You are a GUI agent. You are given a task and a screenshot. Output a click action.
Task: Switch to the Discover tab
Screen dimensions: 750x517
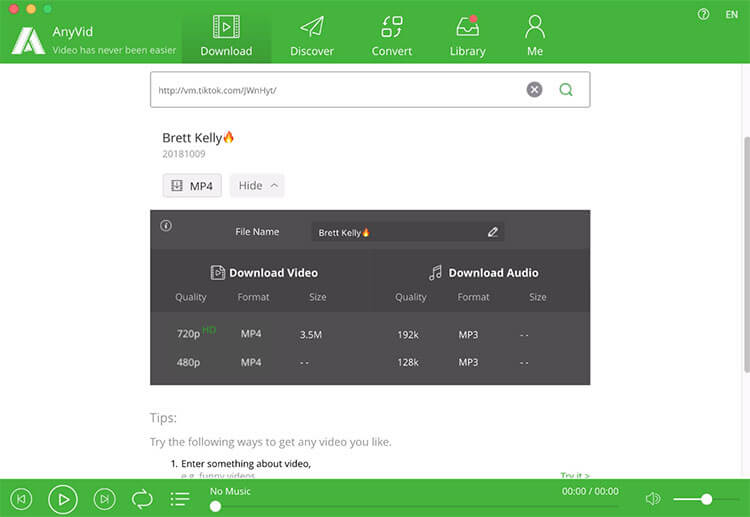312,36
